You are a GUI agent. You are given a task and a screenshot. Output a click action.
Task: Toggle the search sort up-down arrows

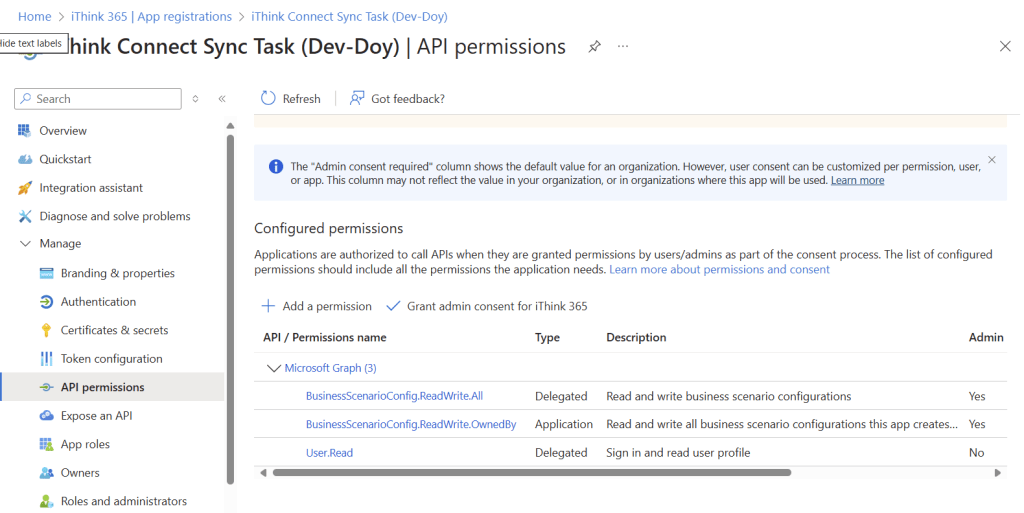pos(196,99)
